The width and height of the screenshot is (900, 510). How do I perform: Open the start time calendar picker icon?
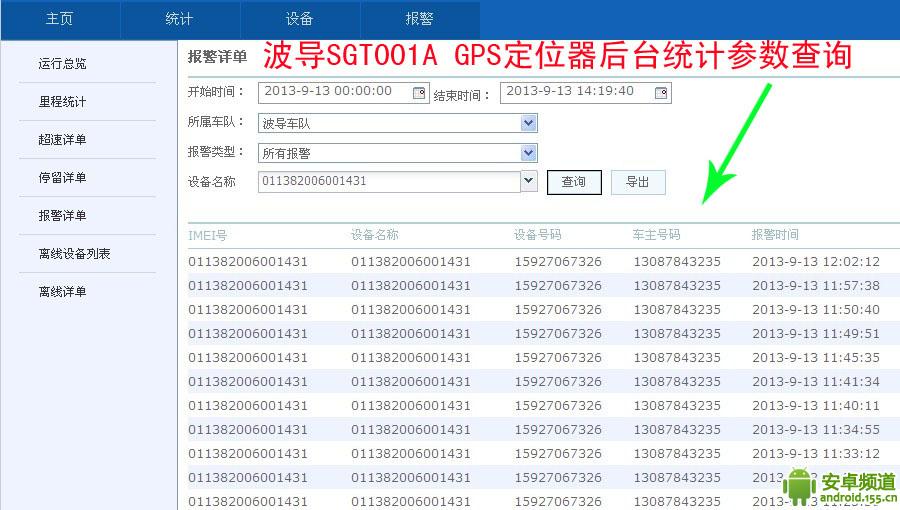pos(420,92)
